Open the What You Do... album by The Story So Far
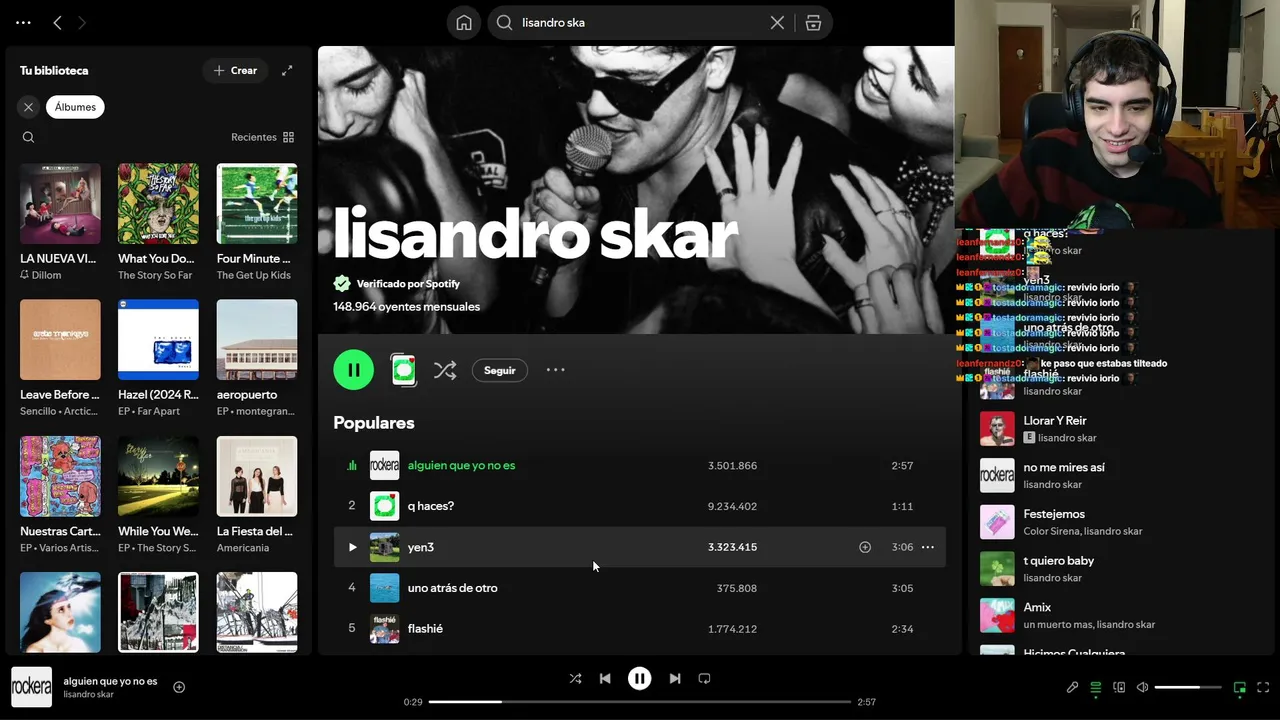The width and height of the screenshot is (1280, 720). [x=158, y=222]
